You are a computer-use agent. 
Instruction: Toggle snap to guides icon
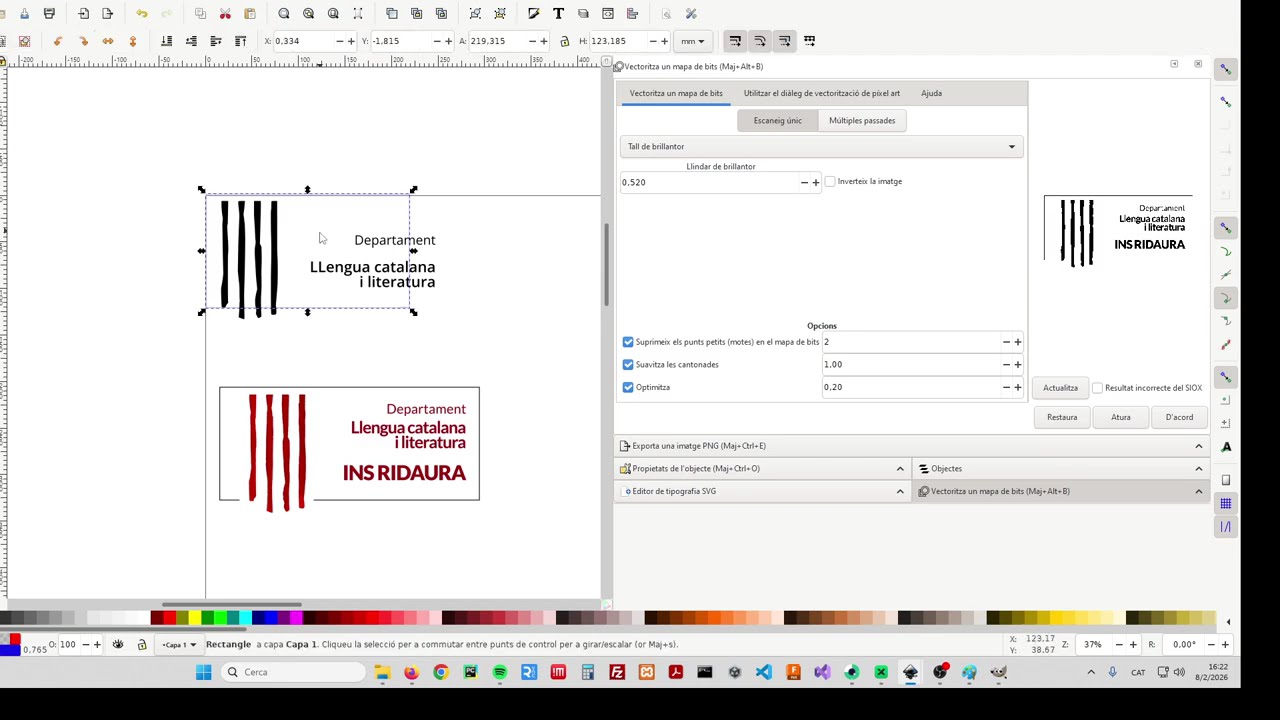tap(1225, 526)
